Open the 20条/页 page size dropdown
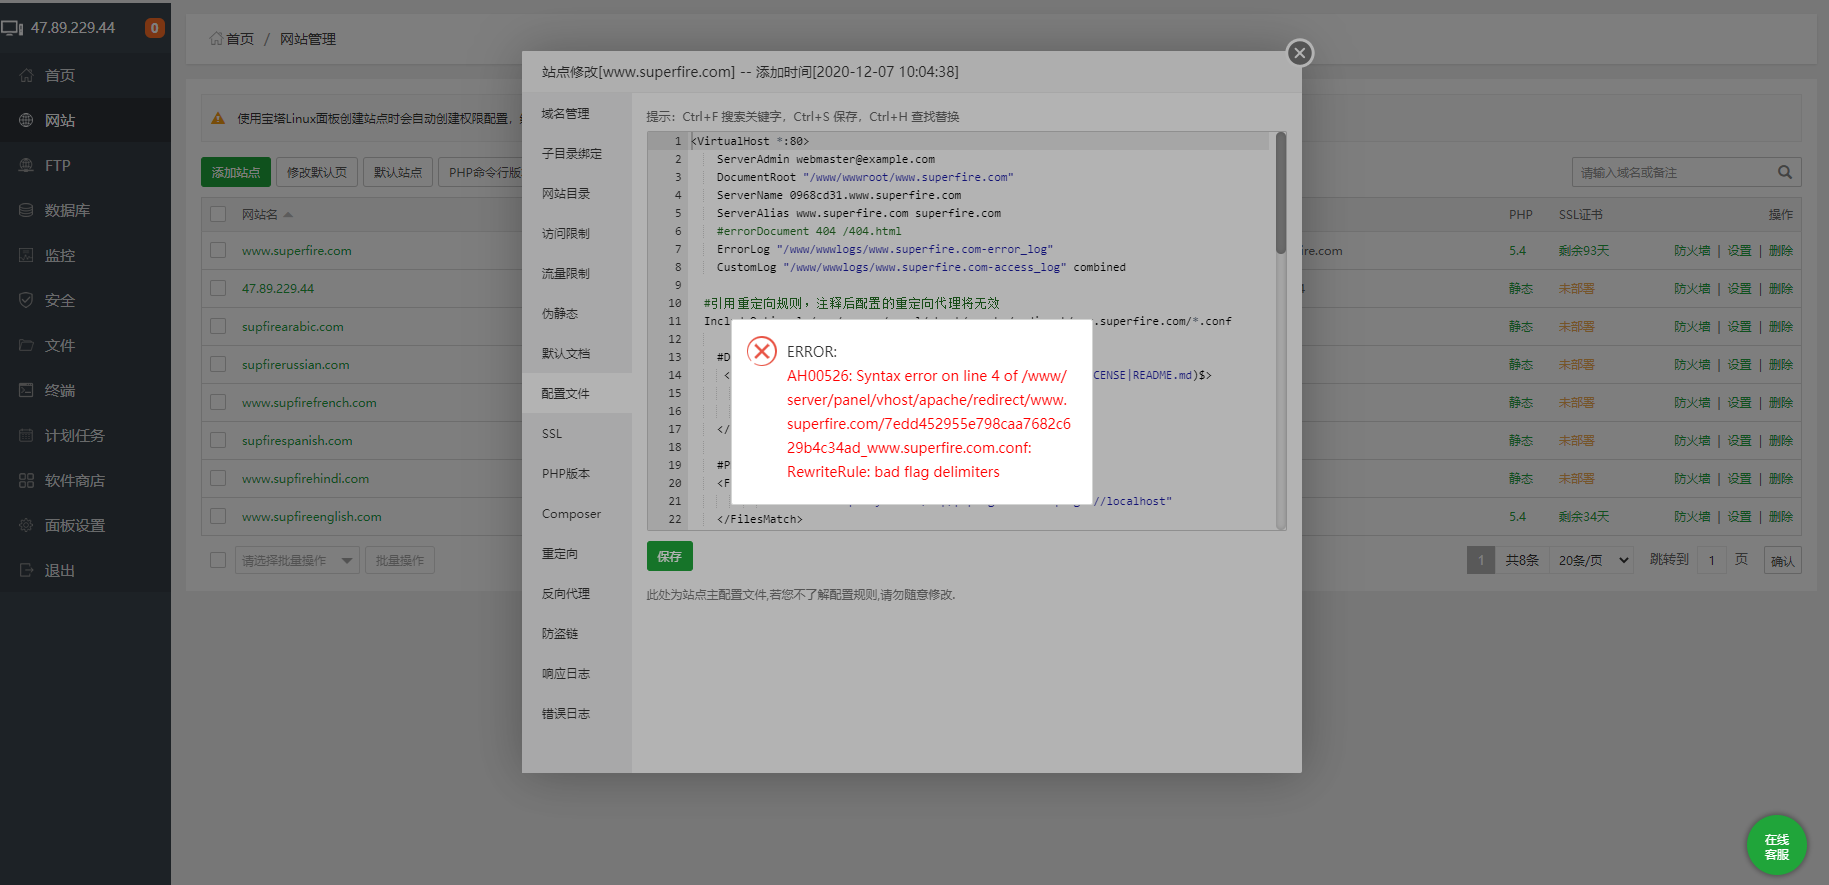Image resolution: width=1829 pixels, height=885 pixels. tap(1593, 560)
